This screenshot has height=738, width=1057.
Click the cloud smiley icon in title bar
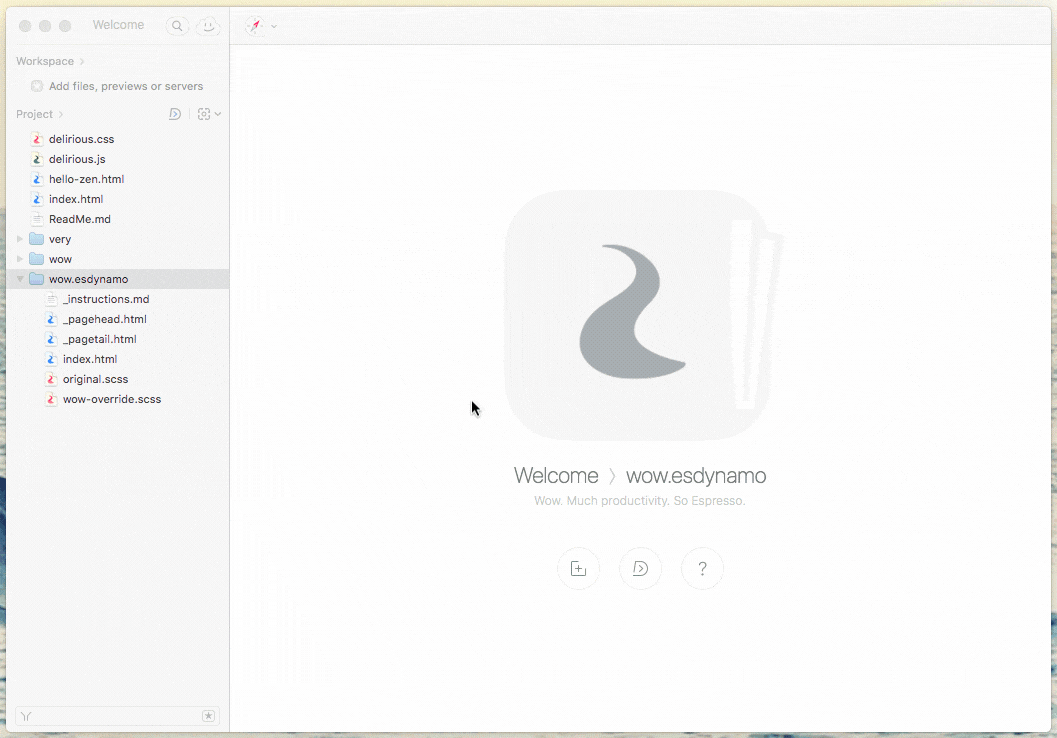pos(208,26)
